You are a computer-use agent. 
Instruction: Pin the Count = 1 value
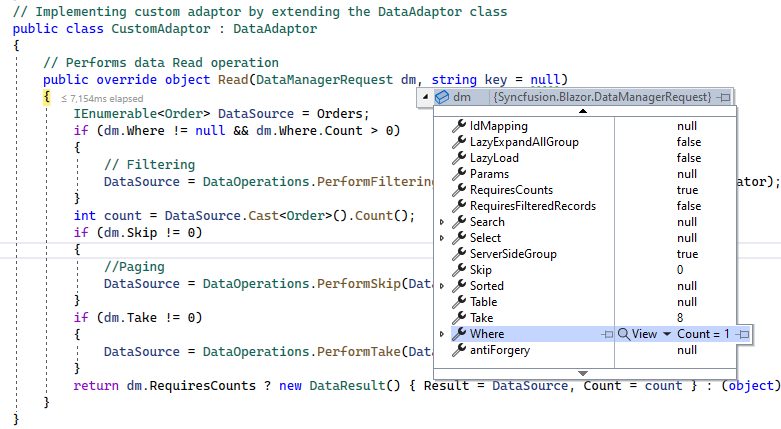tap(743, 334)
